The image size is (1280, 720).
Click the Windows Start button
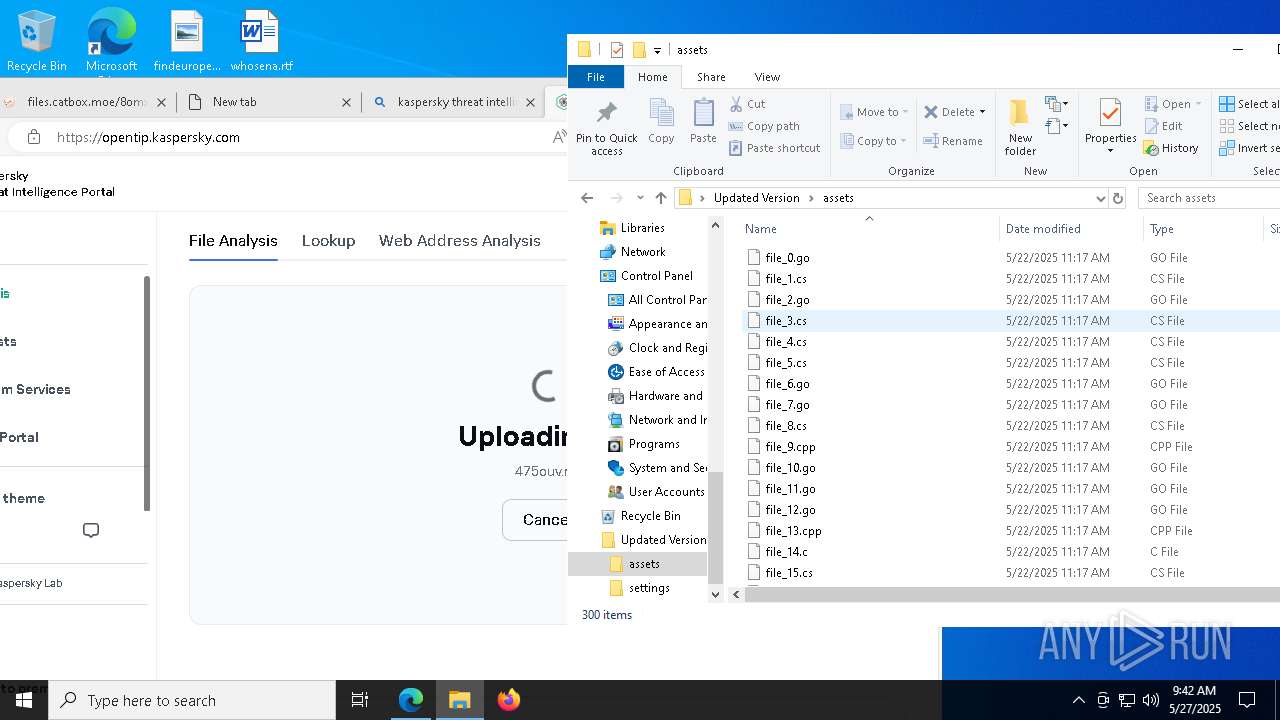click(x=24, y=700)
